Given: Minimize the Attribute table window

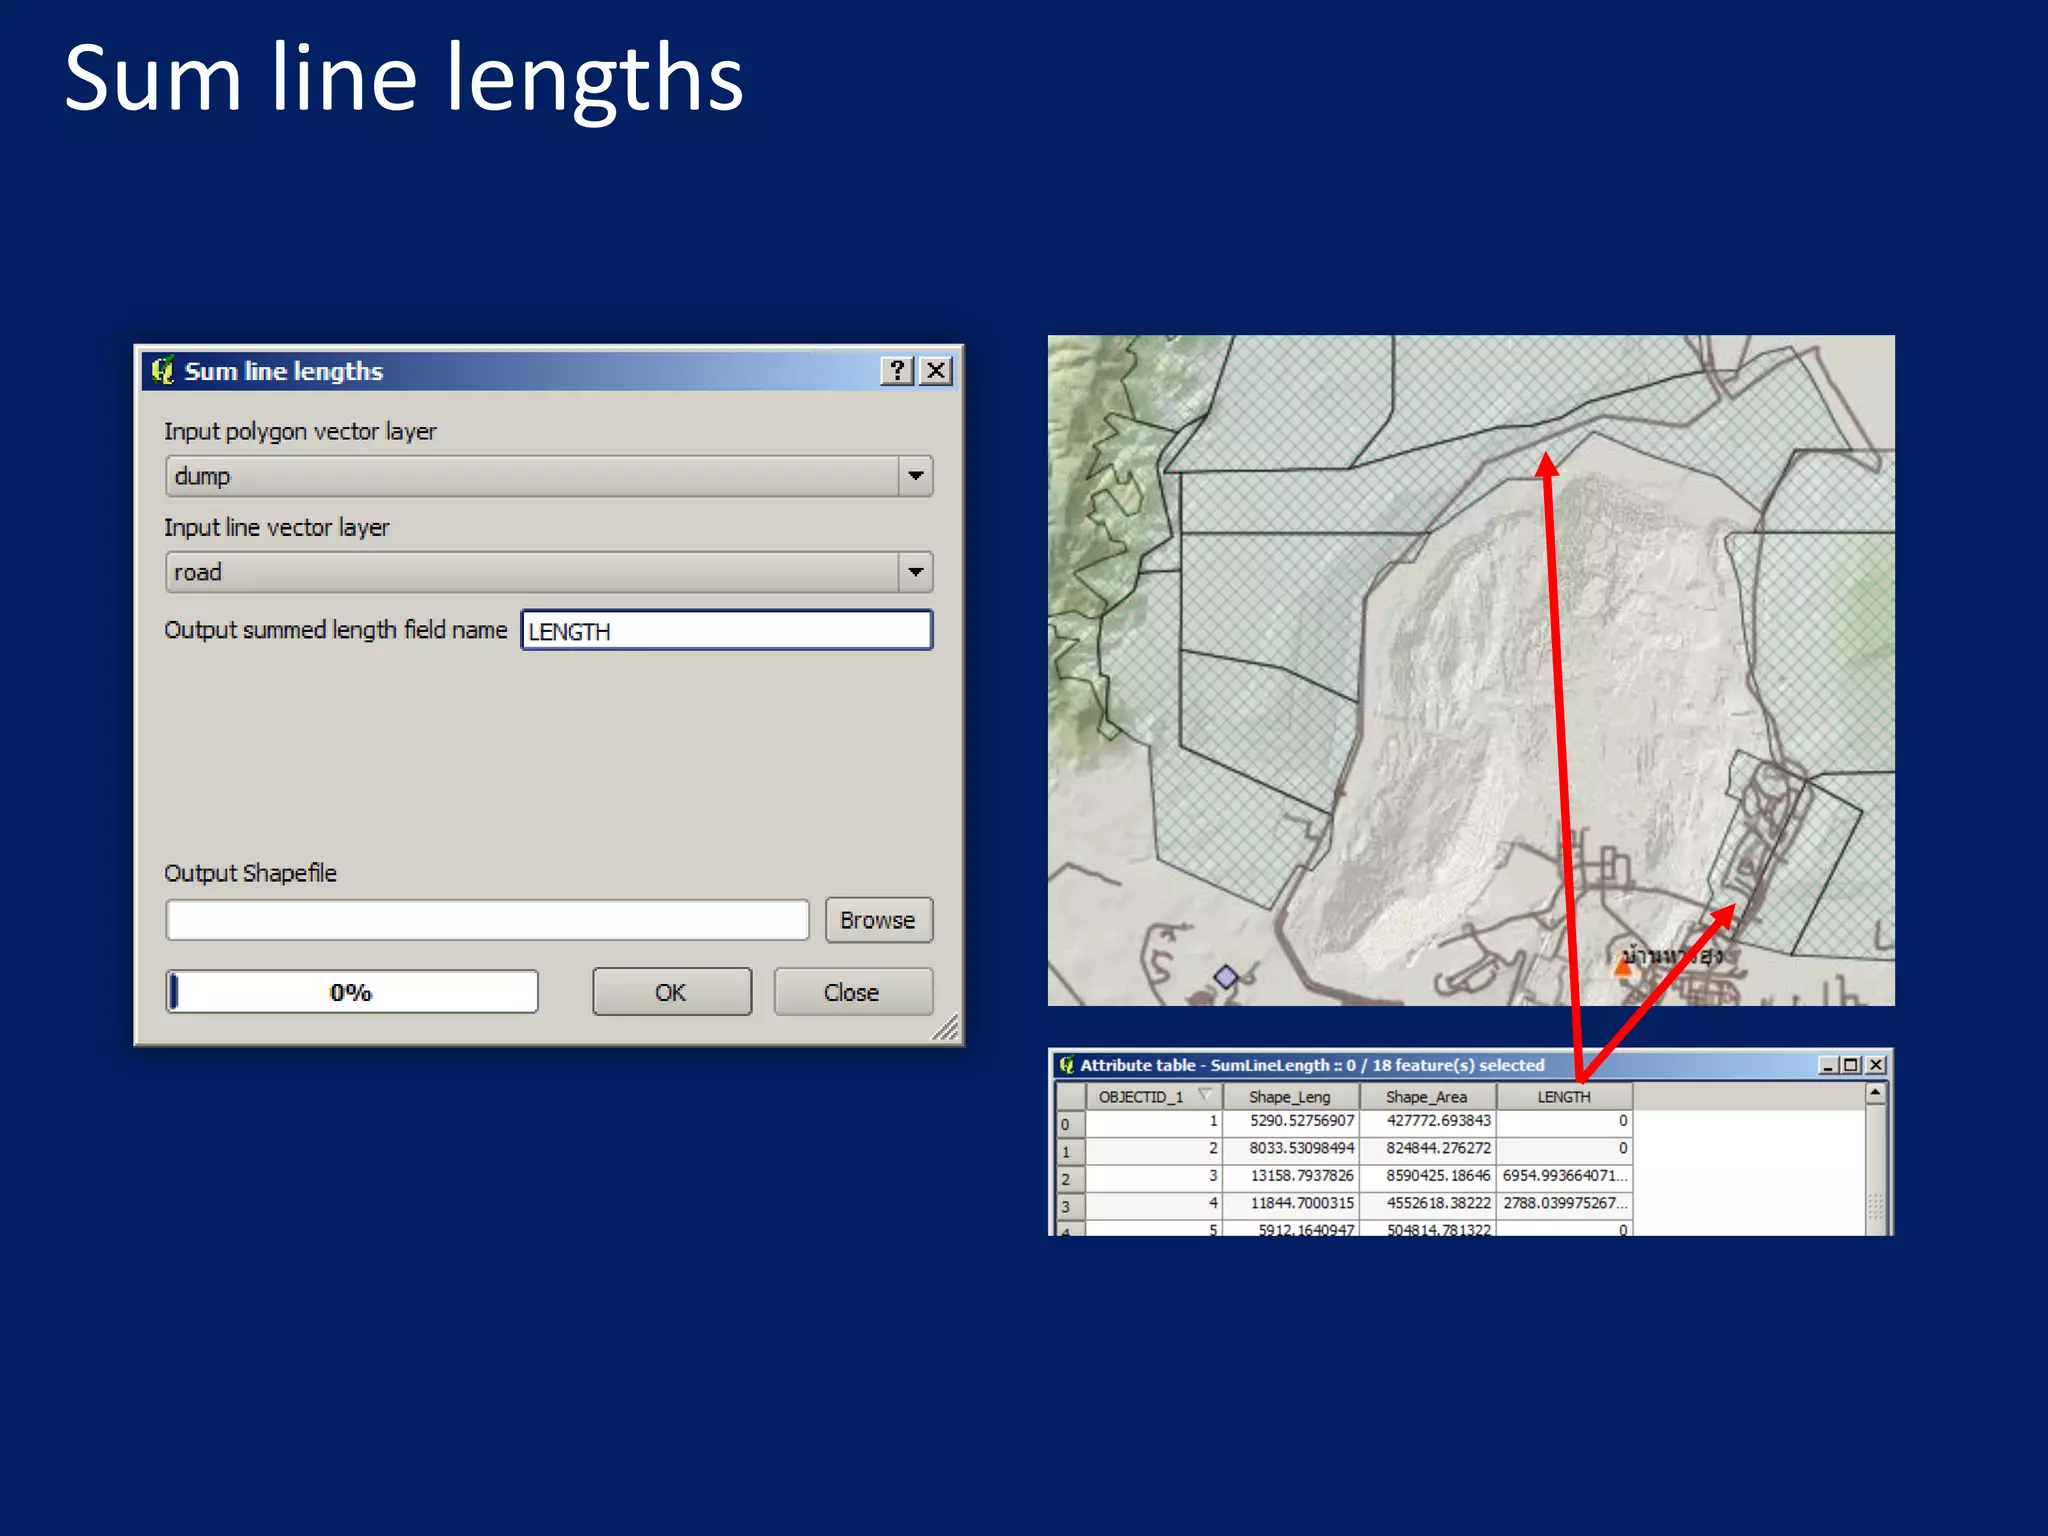Looking at the screenshot, I should click(1827, 1066).
